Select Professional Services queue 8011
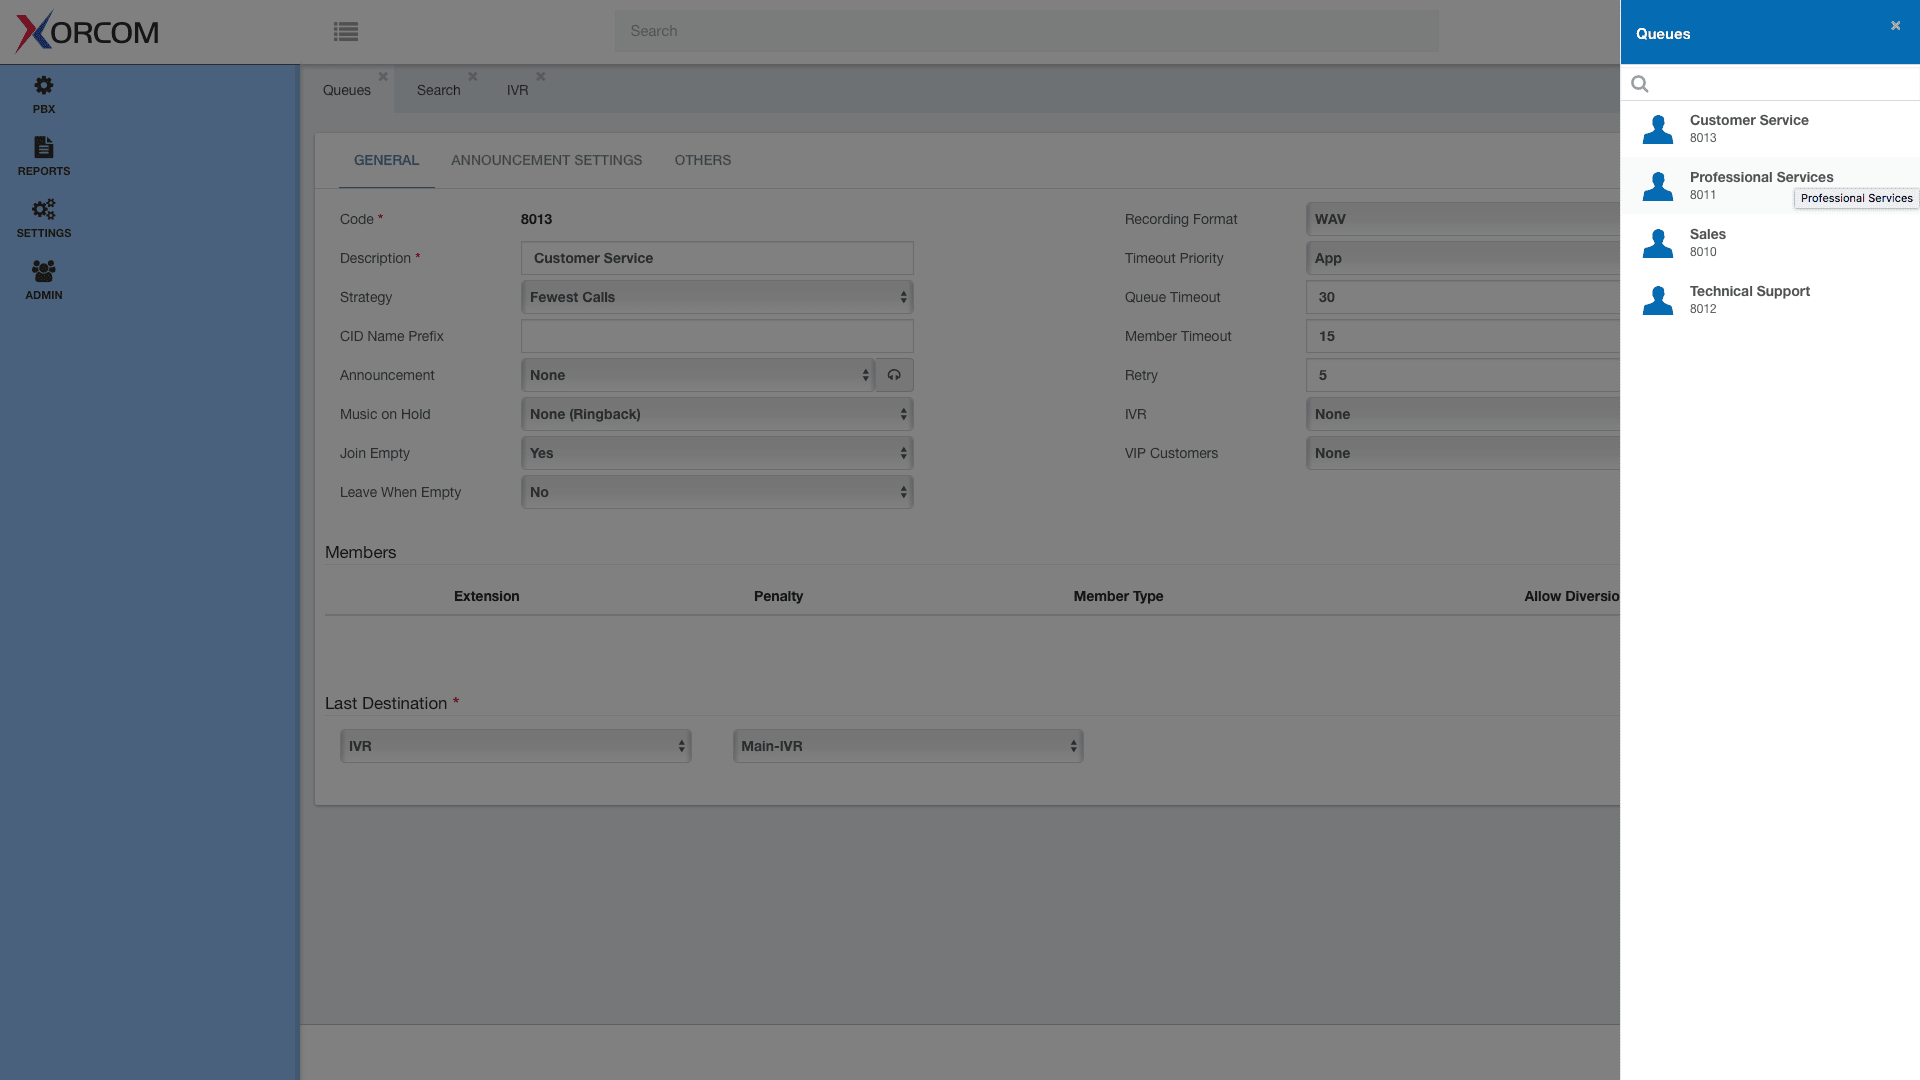Viewport: 1920px width, 1080px height. coord(1770,186)
